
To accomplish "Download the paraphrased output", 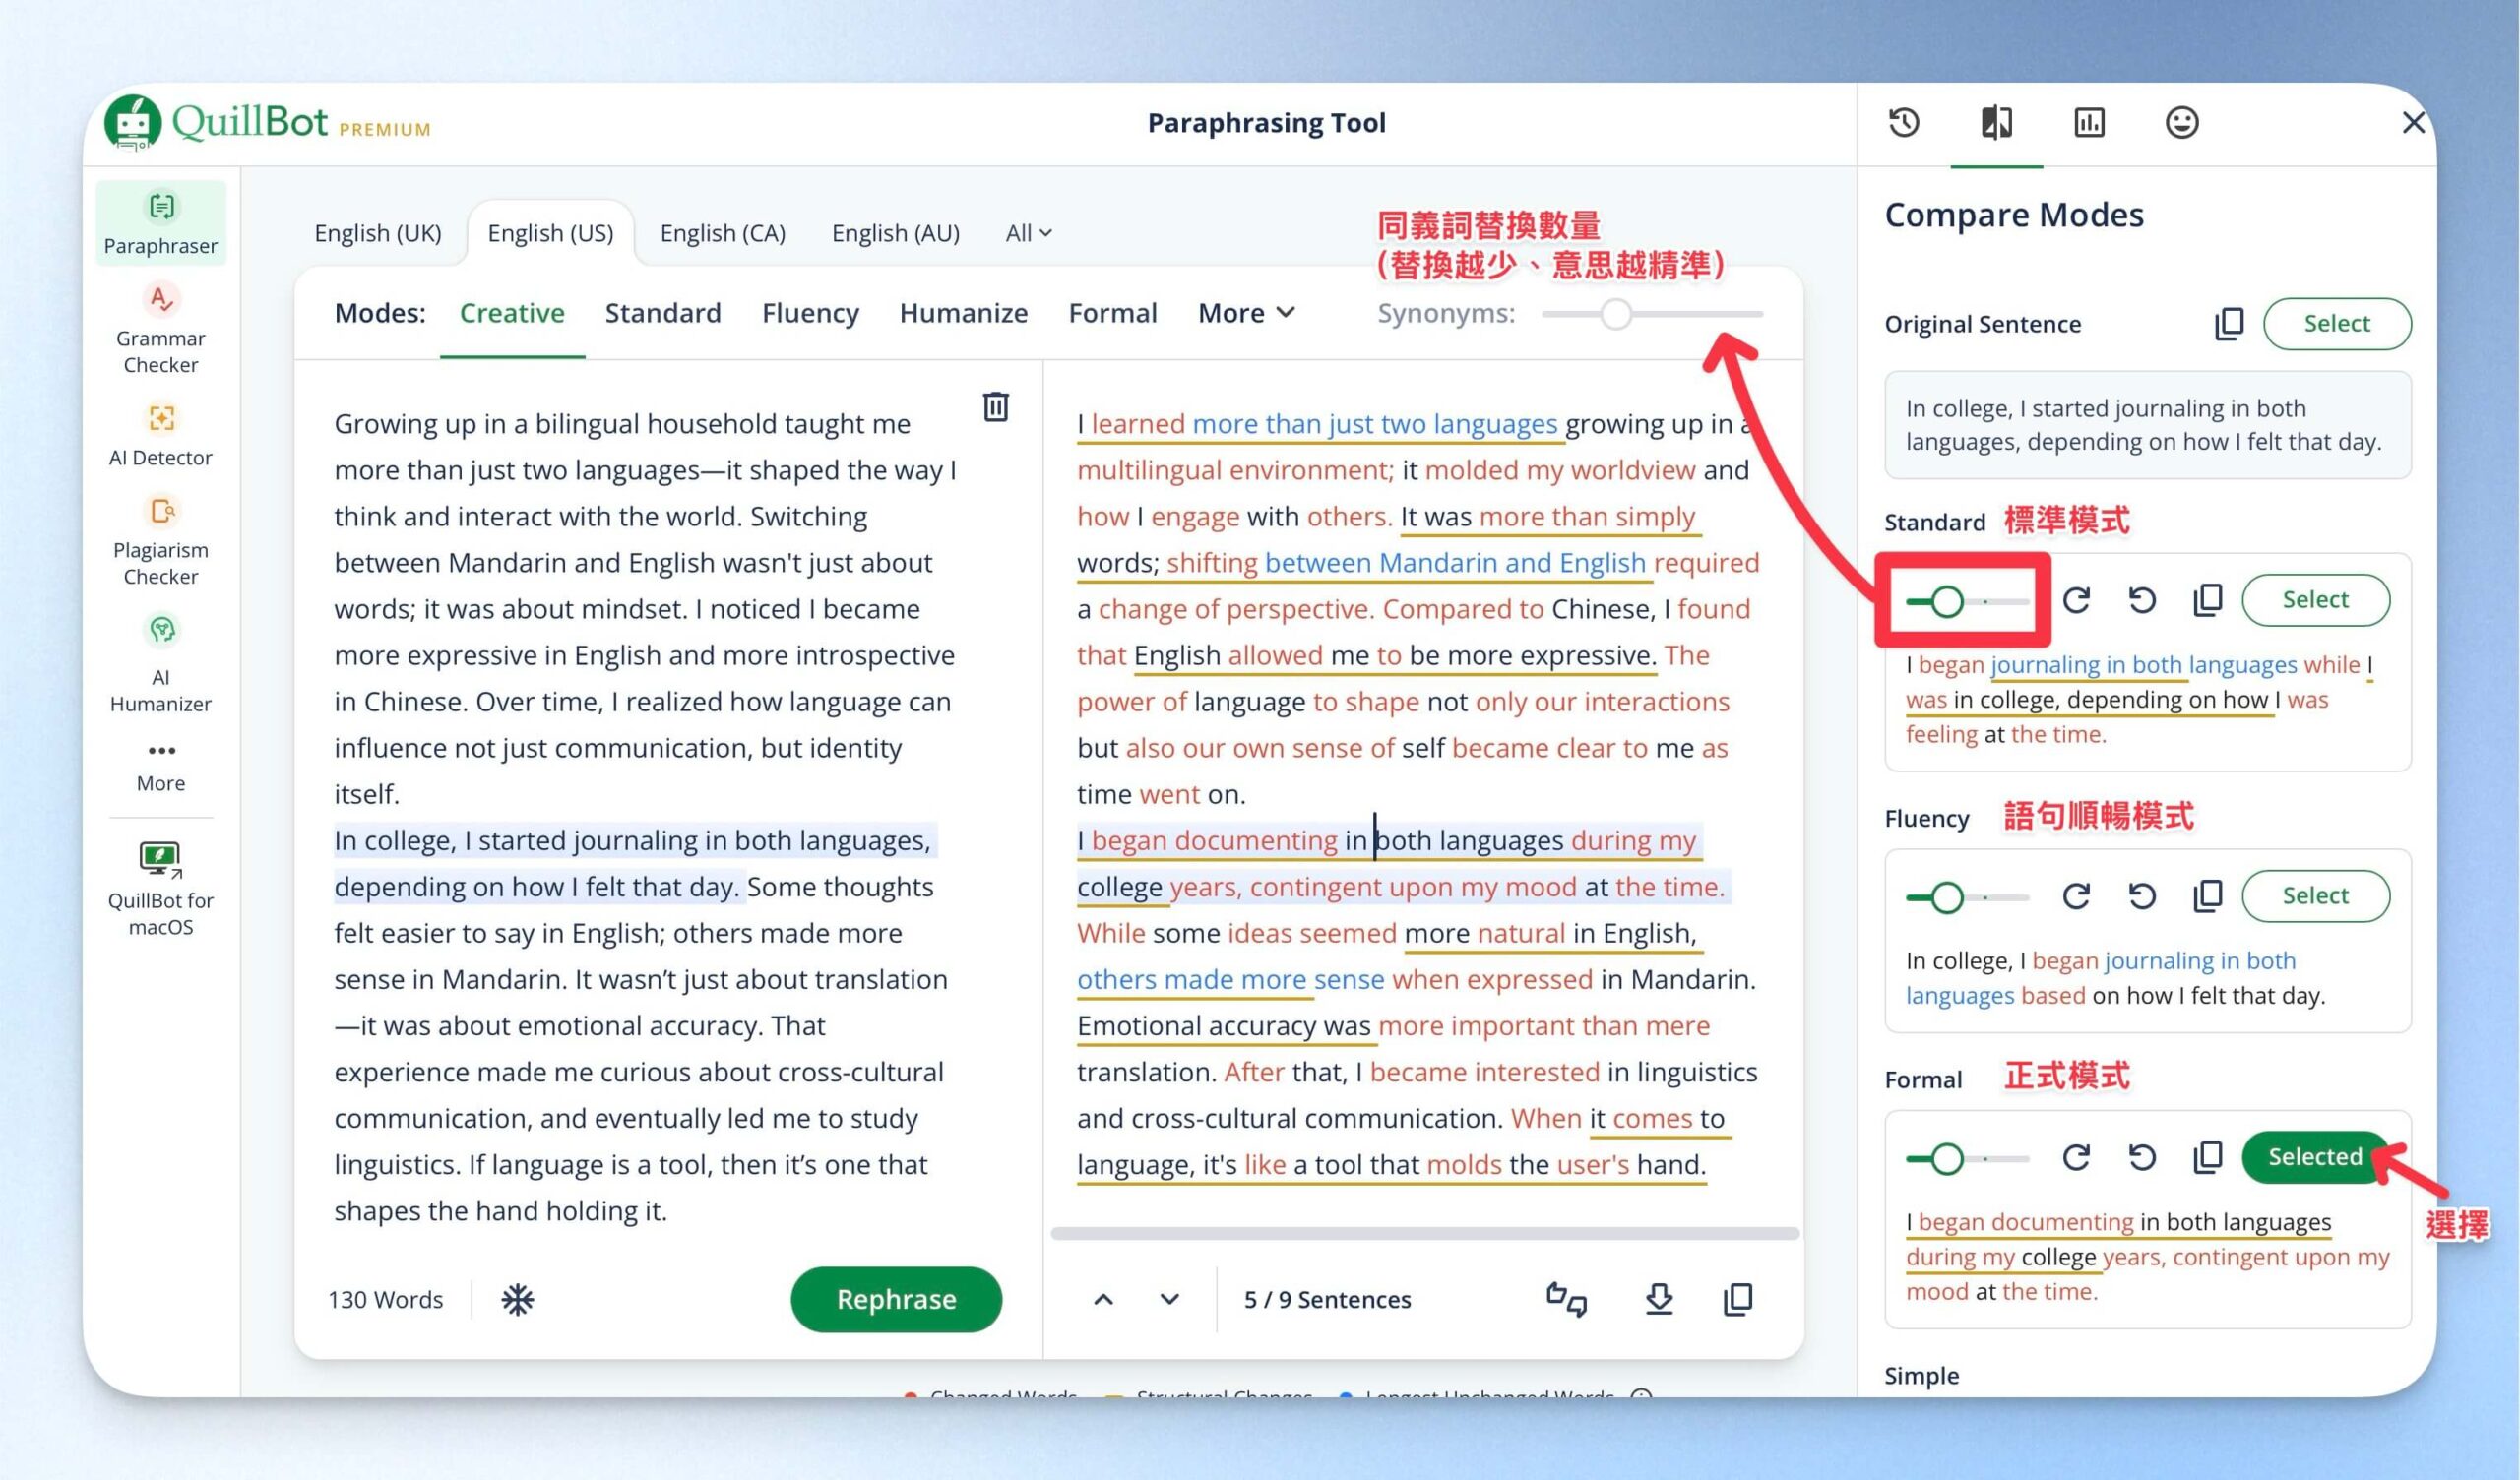I will (x=1659, y=1299).
